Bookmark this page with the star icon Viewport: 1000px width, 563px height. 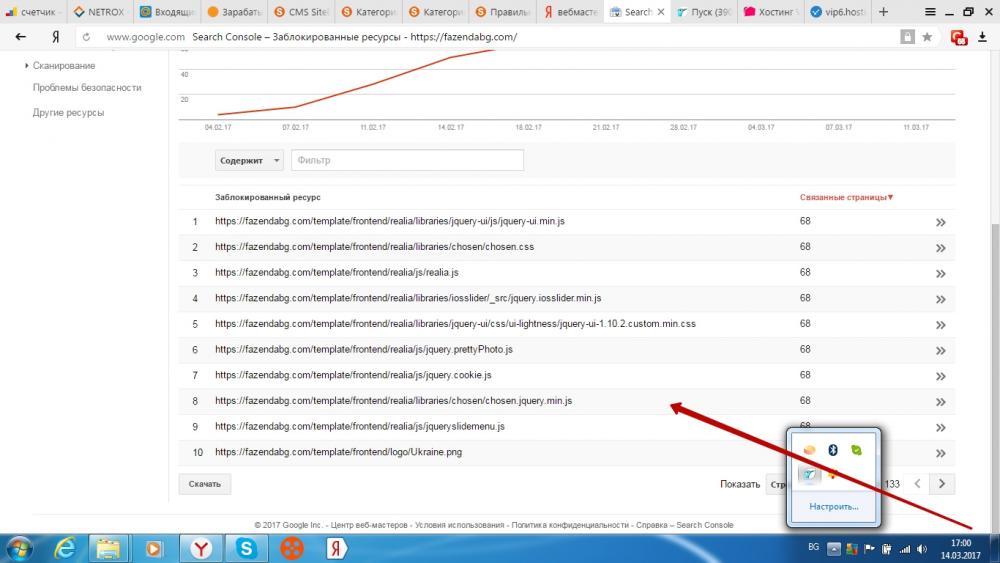[x=927, y=37]
